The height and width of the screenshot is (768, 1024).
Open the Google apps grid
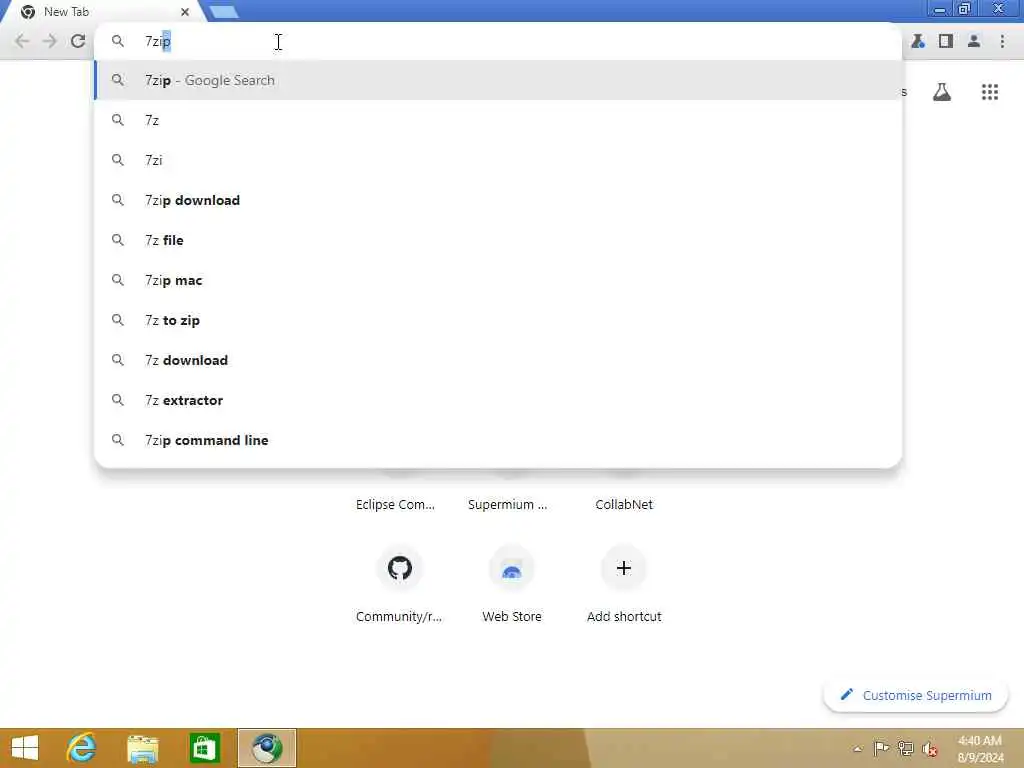click(x=990, y=92)
